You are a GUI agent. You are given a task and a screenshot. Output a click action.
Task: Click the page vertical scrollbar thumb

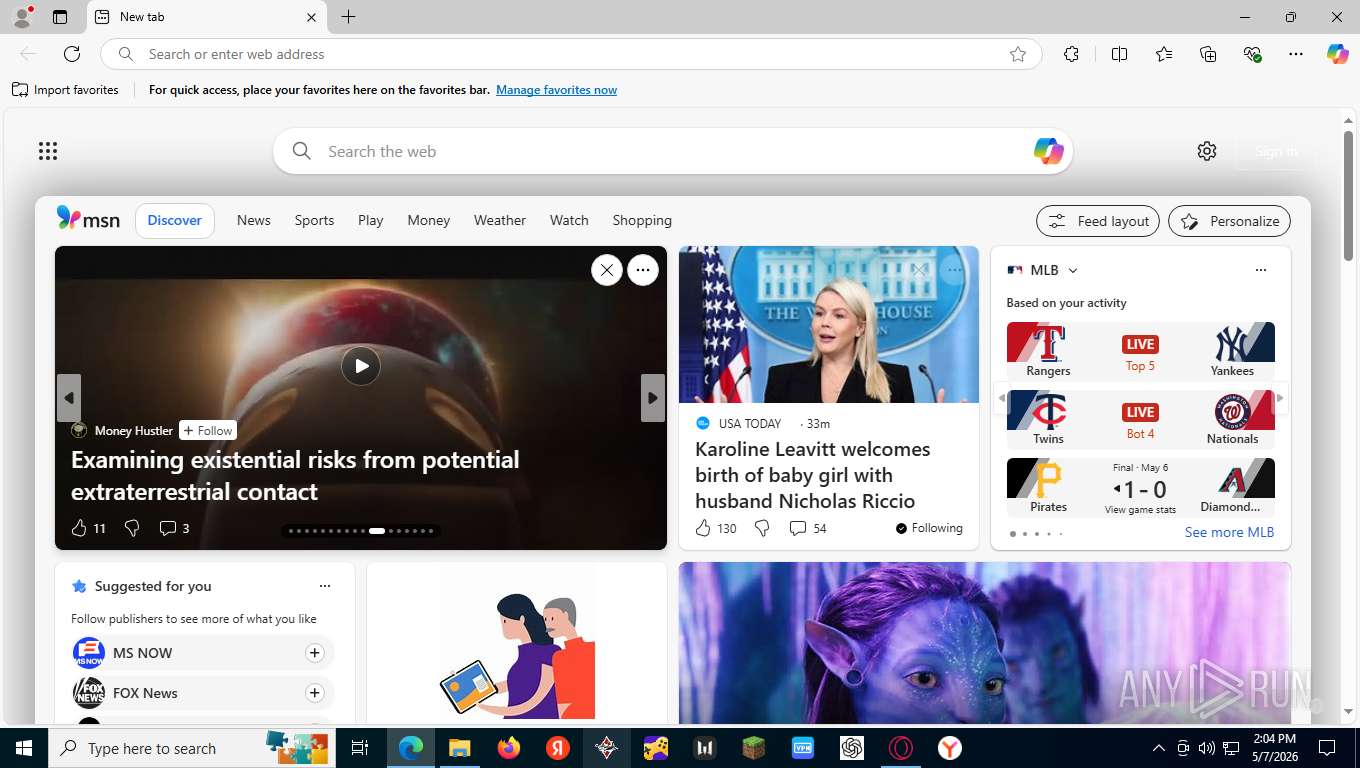click(1348, 196)
